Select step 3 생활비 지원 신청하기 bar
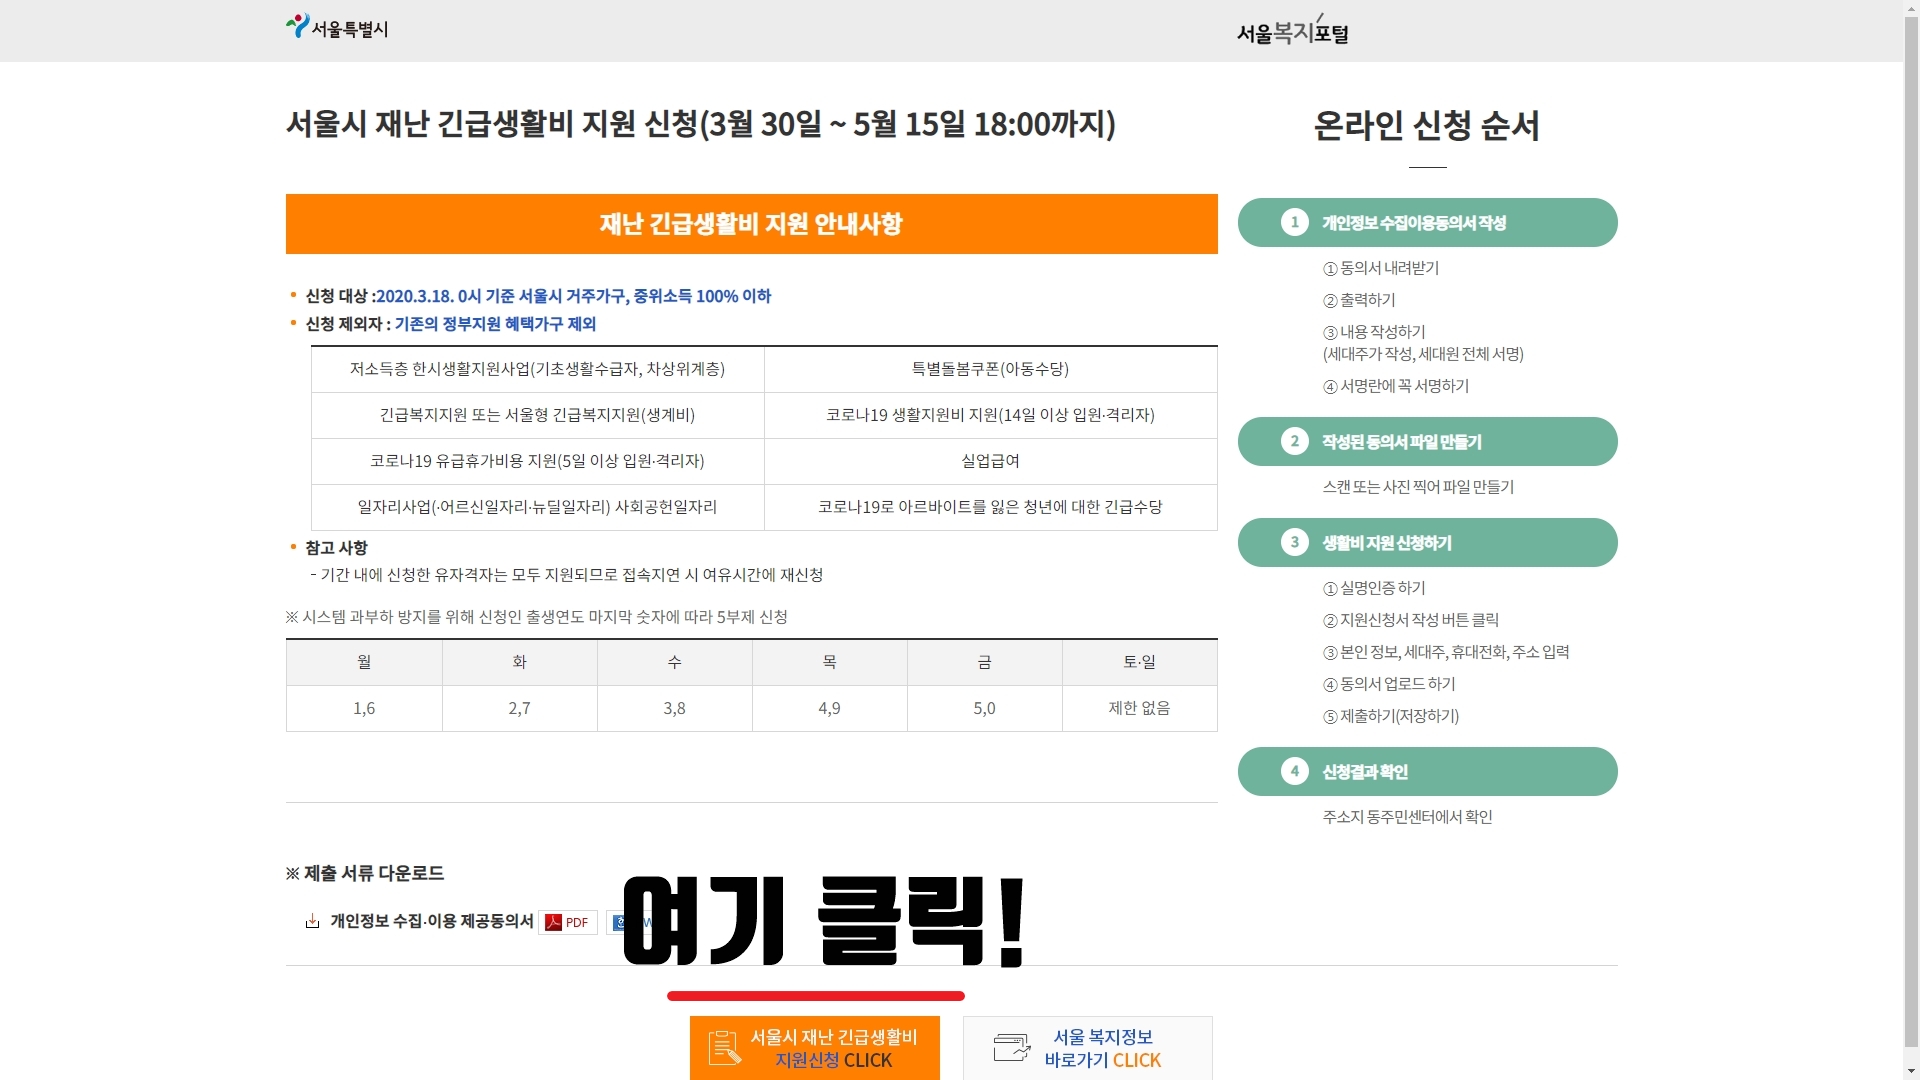The width and height of the screenshot is (1920, 1080). 1427,542
